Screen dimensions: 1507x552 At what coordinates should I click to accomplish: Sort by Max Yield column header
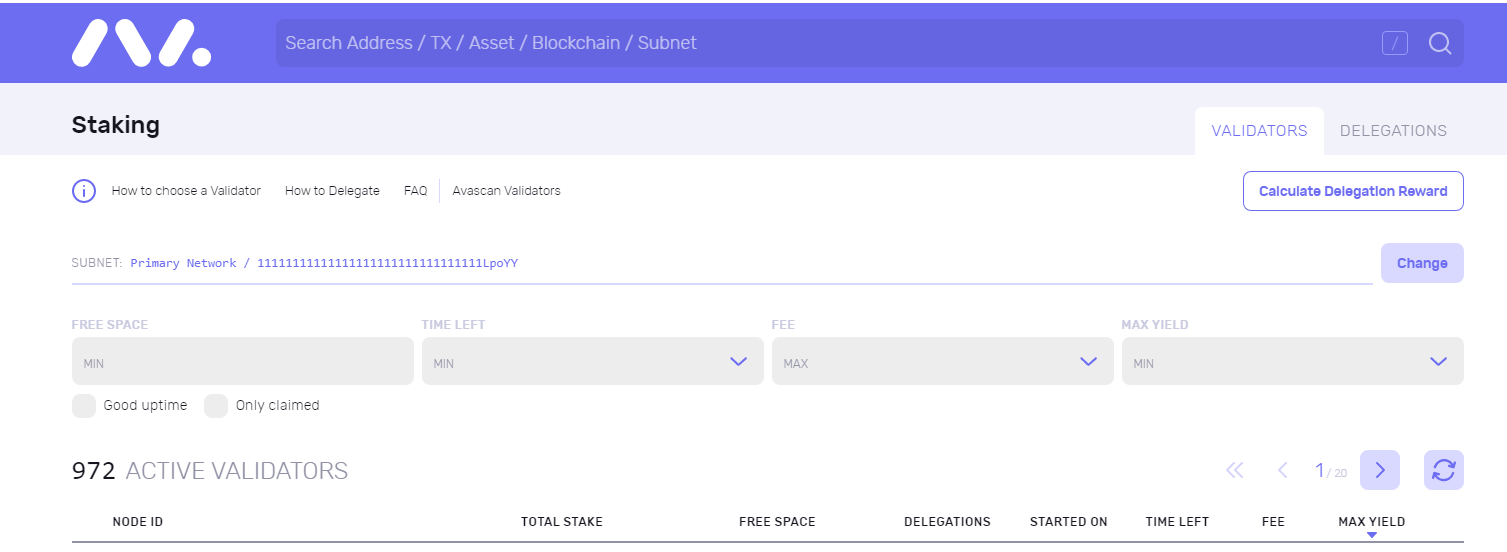[x=1371, y=522]
